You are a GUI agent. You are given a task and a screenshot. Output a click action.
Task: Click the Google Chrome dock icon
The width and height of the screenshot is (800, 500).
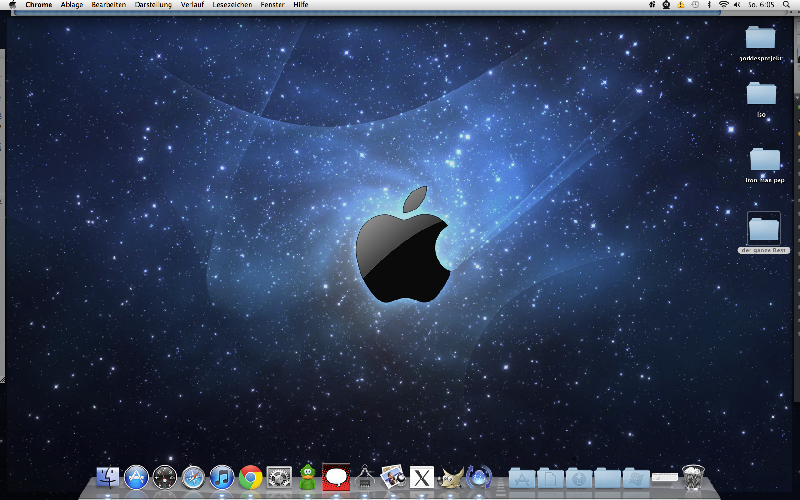click(x=251, y=478)
